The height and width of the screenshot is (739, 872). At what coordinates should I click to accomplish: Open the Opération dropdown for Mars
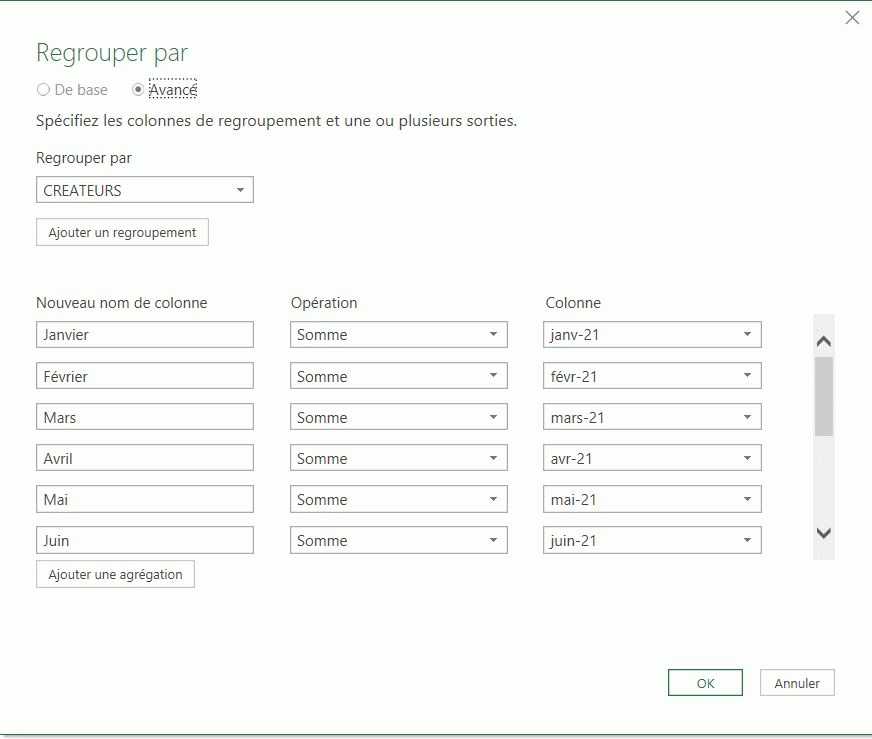(x=398, y=417)
